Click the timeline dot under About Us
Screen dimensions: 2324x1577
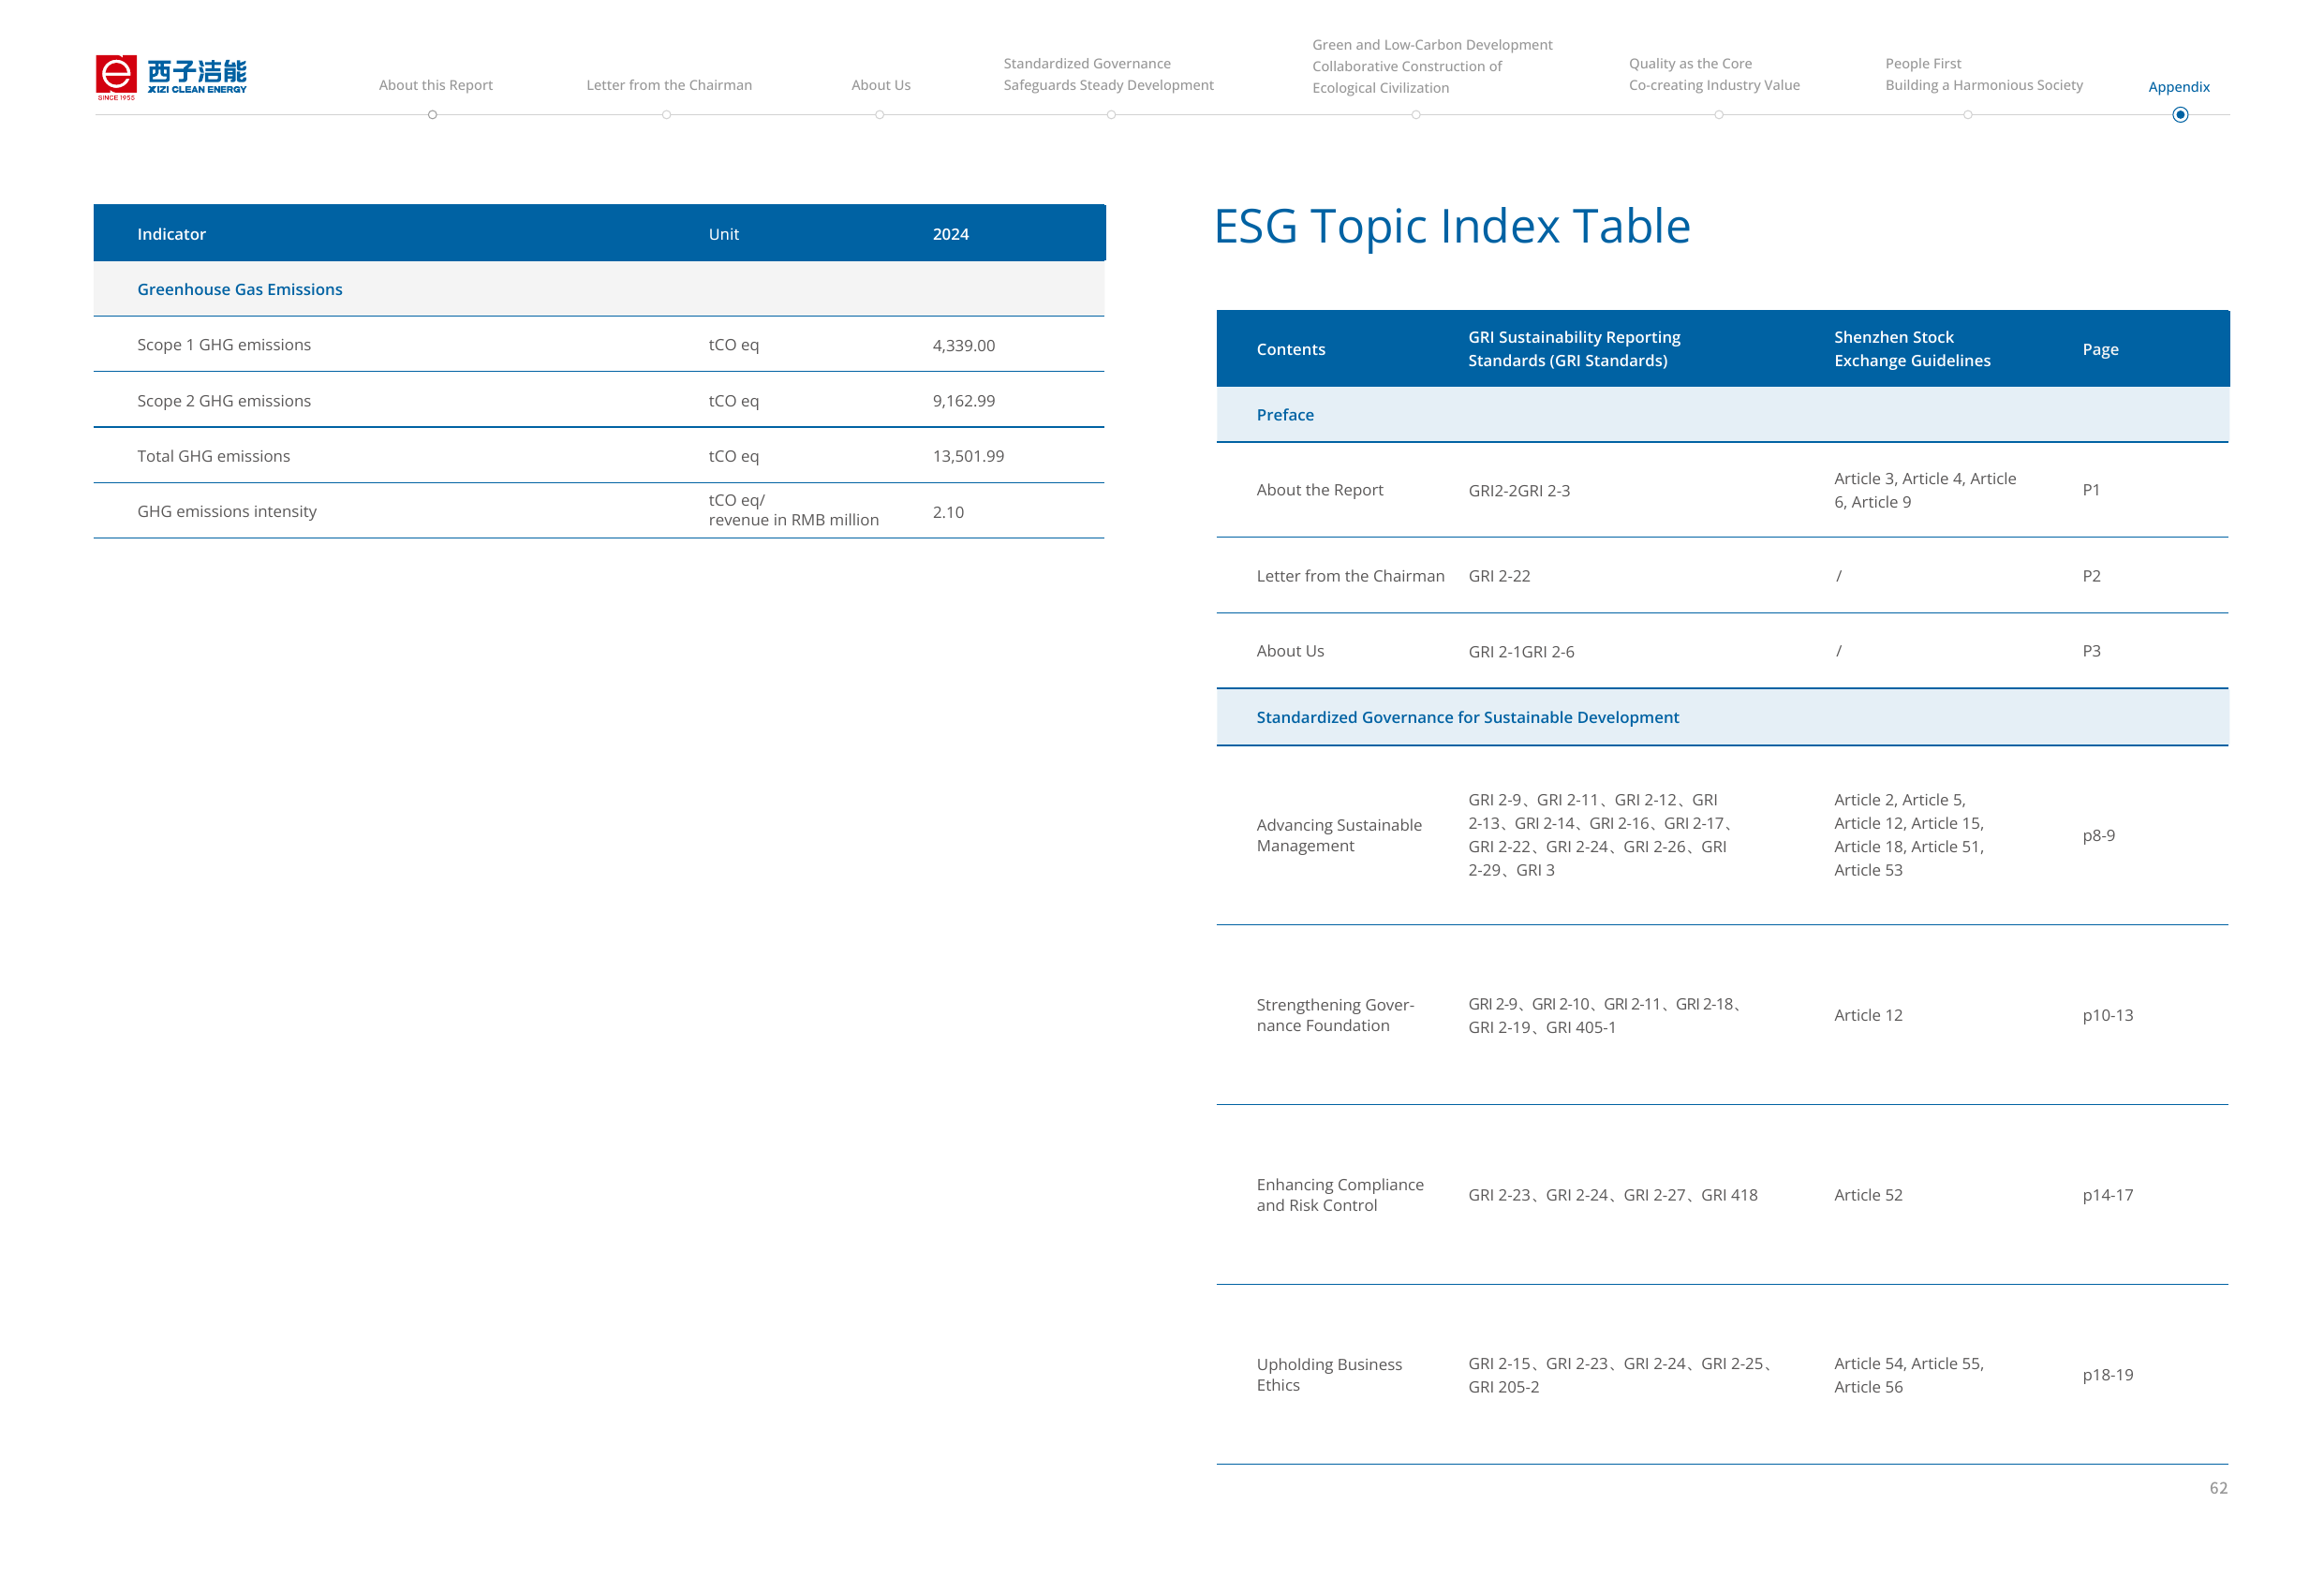(x=879, y=115)
